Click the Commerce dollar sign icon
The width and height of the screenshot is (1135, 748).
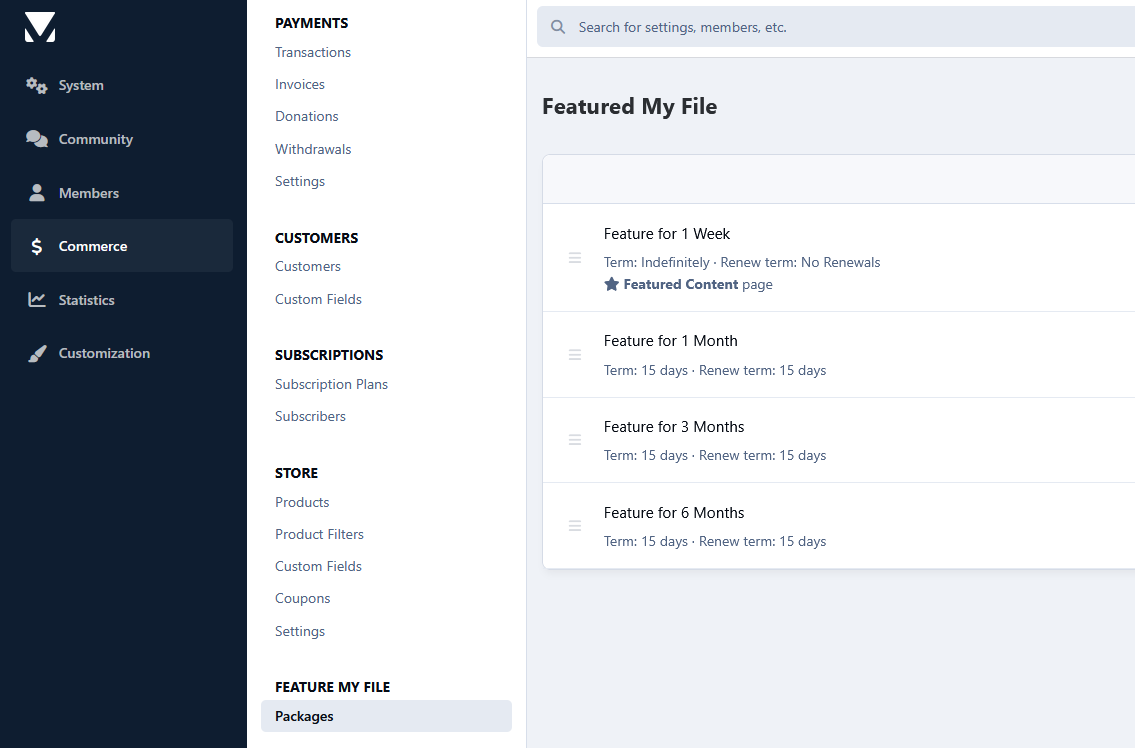click(37, 246)
